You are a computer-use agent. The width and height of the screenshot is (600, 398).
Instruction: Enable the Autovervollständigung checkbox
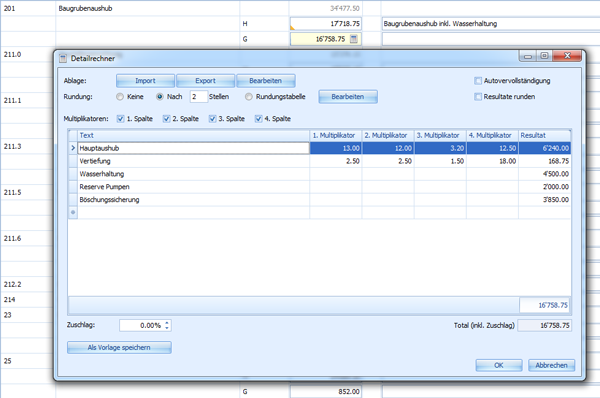(478, 81)
